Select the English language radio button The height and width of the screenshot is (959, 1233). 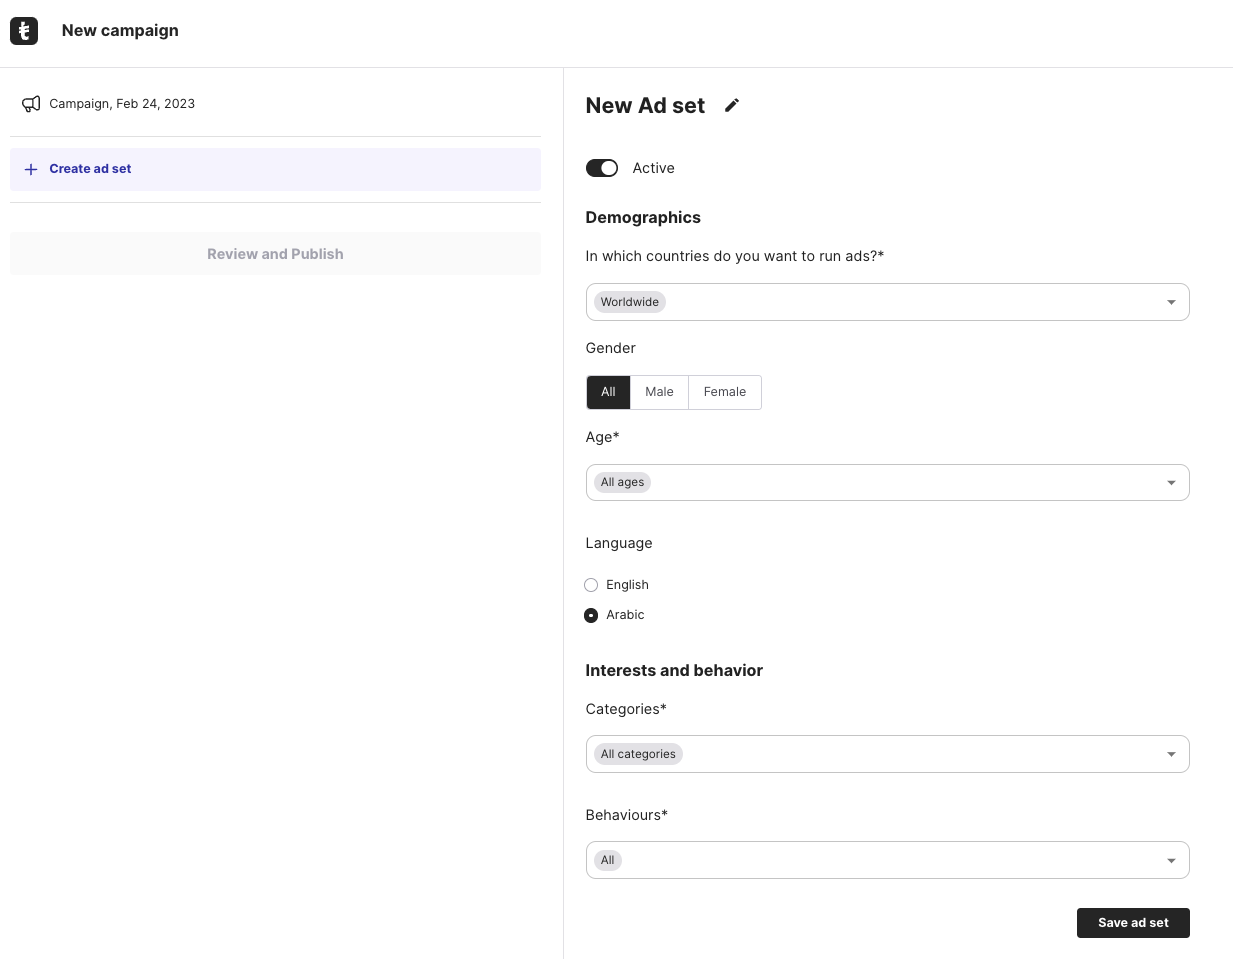coord(591,585)
